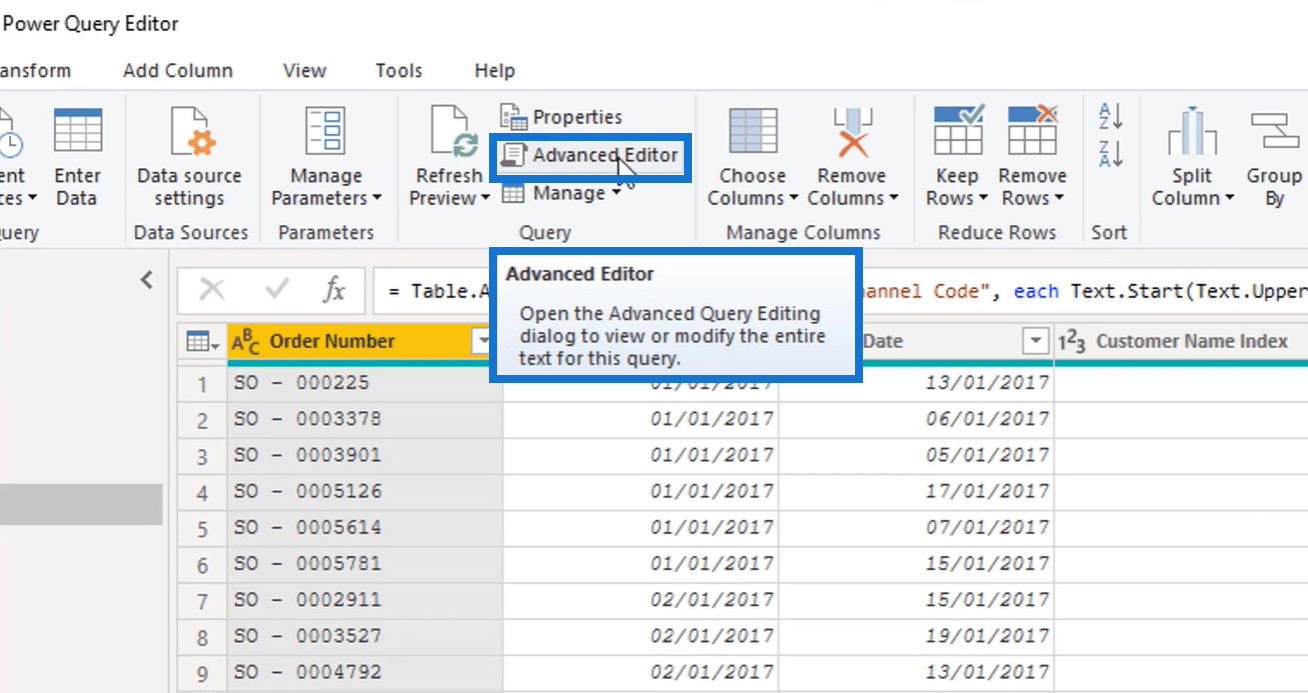1308x693 pixels.
Task: Open the table menu icon in the grid corner
Action: click(x=203, y=342)
